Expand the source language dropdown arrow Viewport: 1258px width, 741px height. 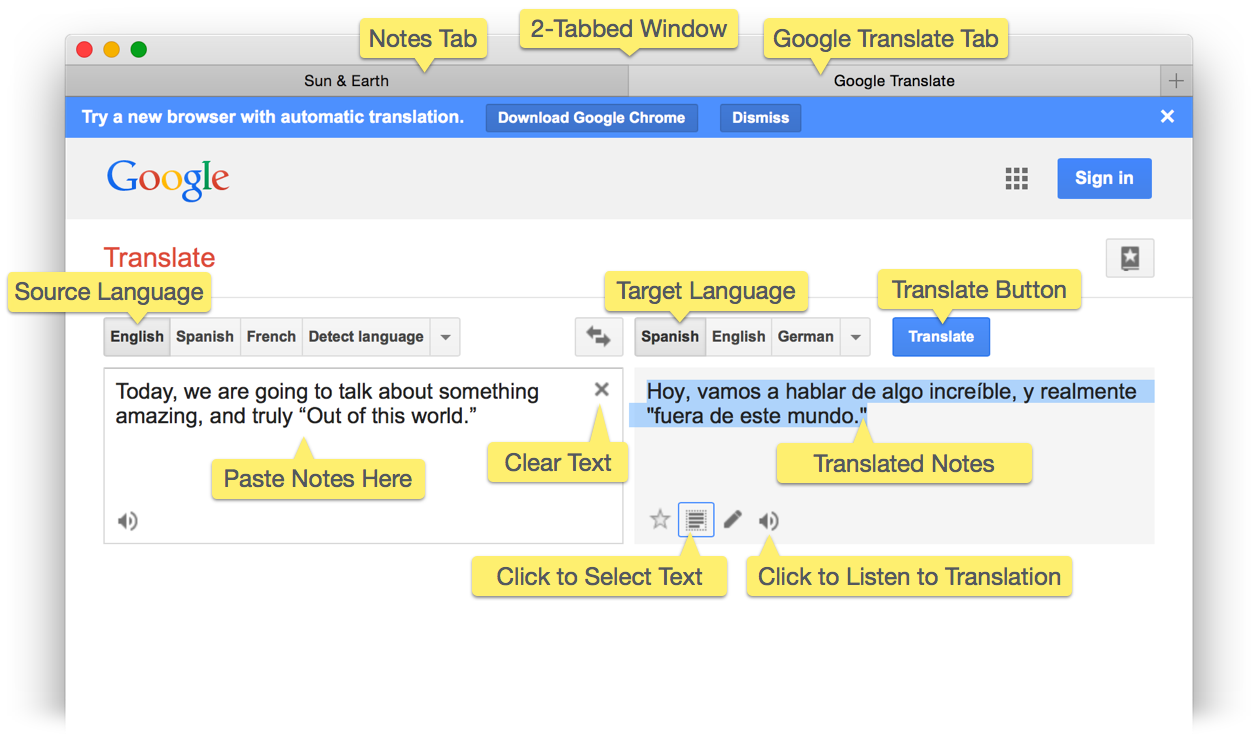coord(446,337)
